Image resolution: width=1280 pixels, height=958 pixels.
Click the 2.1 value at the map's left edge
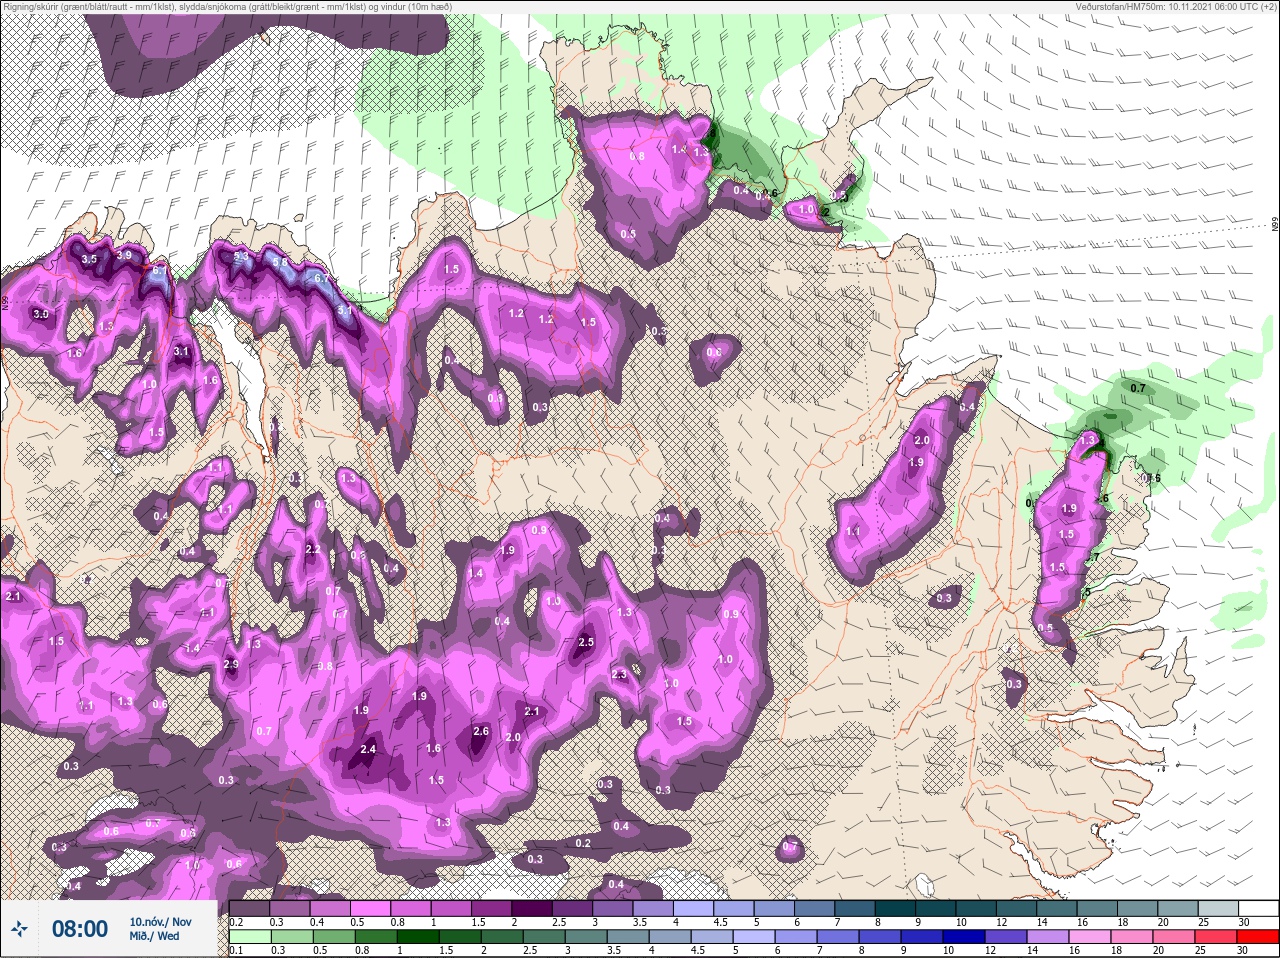(13, 596)
